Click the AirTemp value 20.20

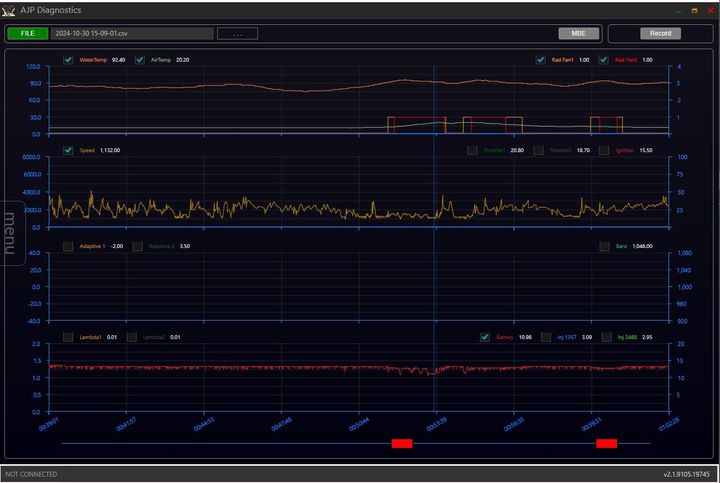[x=182, y=60]
